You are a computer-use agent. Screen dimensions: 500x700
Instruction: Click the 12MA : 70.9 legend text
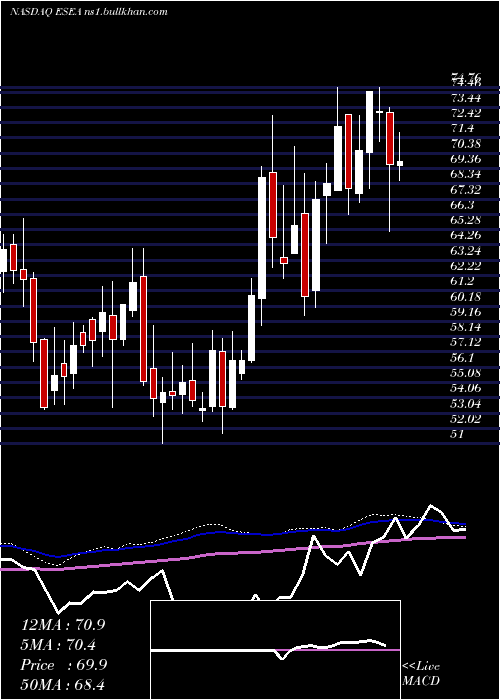point(63,624)
